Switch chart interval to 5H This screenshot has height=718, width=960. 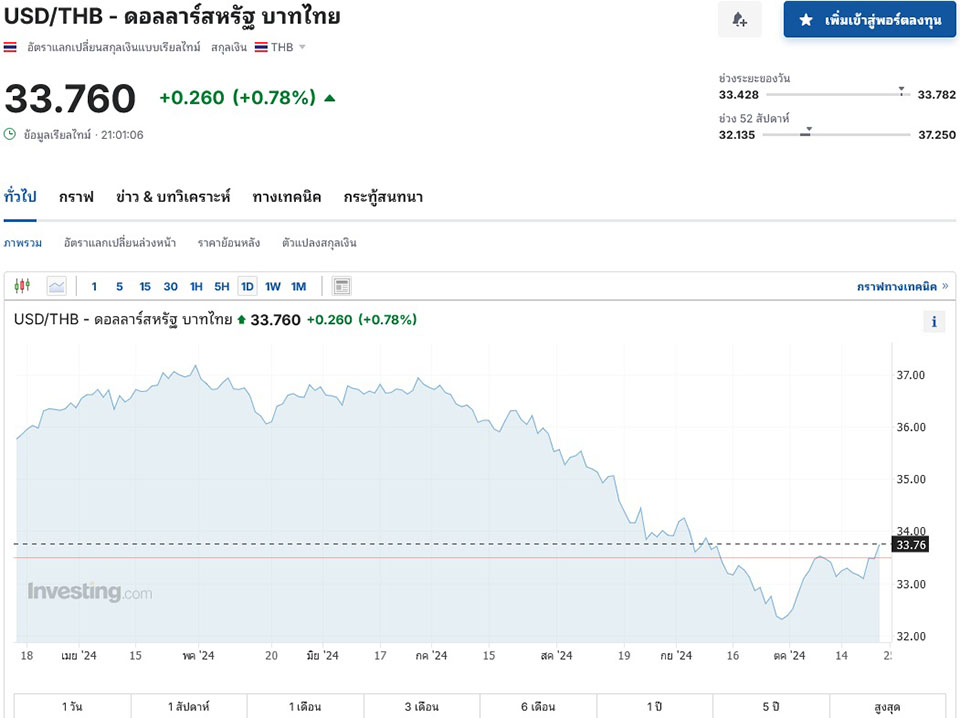[x=221, y=287]
